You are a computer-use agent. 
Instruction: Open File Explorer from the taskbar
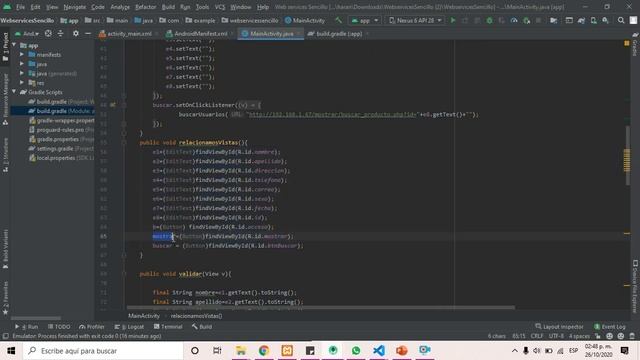[x=241, y=351]
